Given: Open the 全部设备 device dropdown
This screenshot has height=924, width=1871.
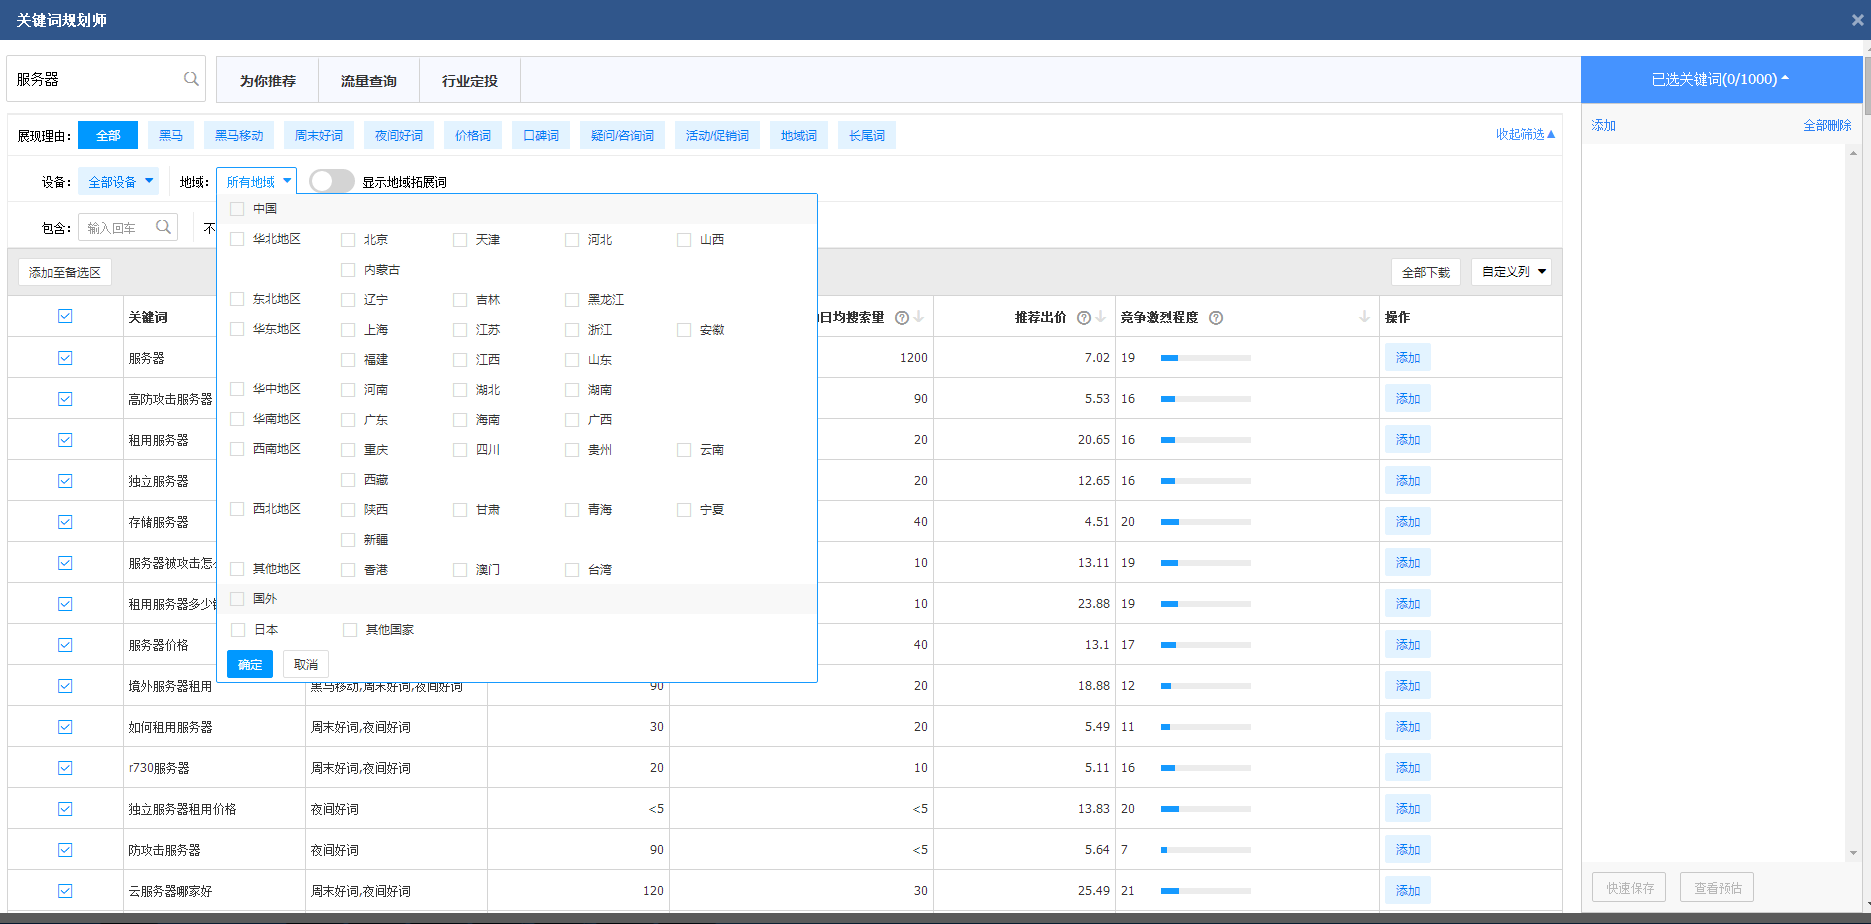Looking at the screenshot, I should (x=119, y=181).
